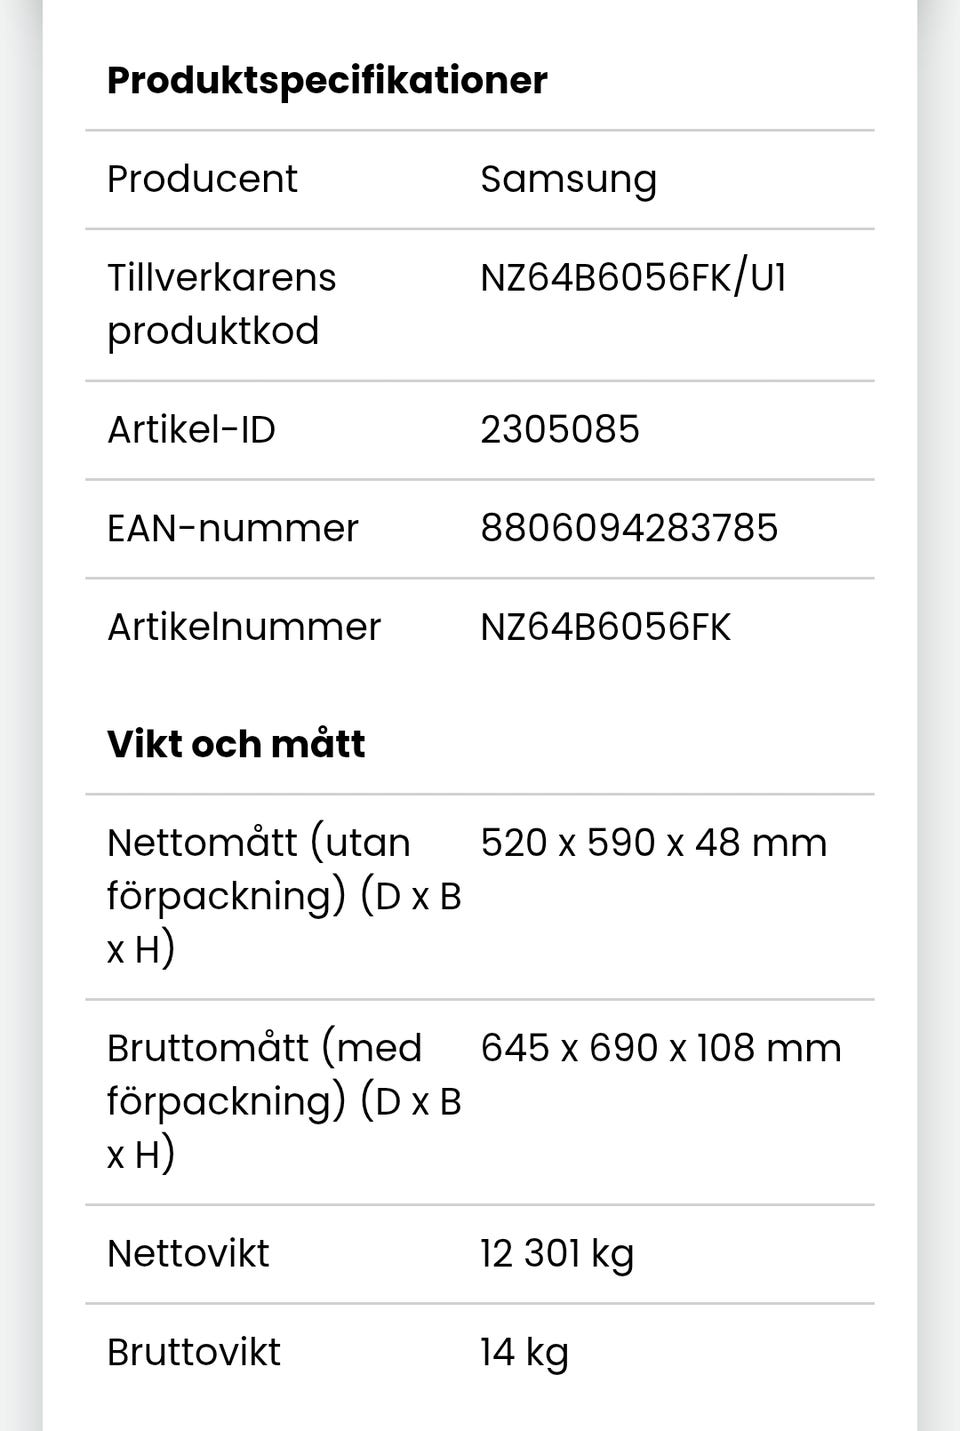The height and width of the screenshot is (1431, 960).
Task: Click the Vikt och mått heading
Action: click(236, 744)
